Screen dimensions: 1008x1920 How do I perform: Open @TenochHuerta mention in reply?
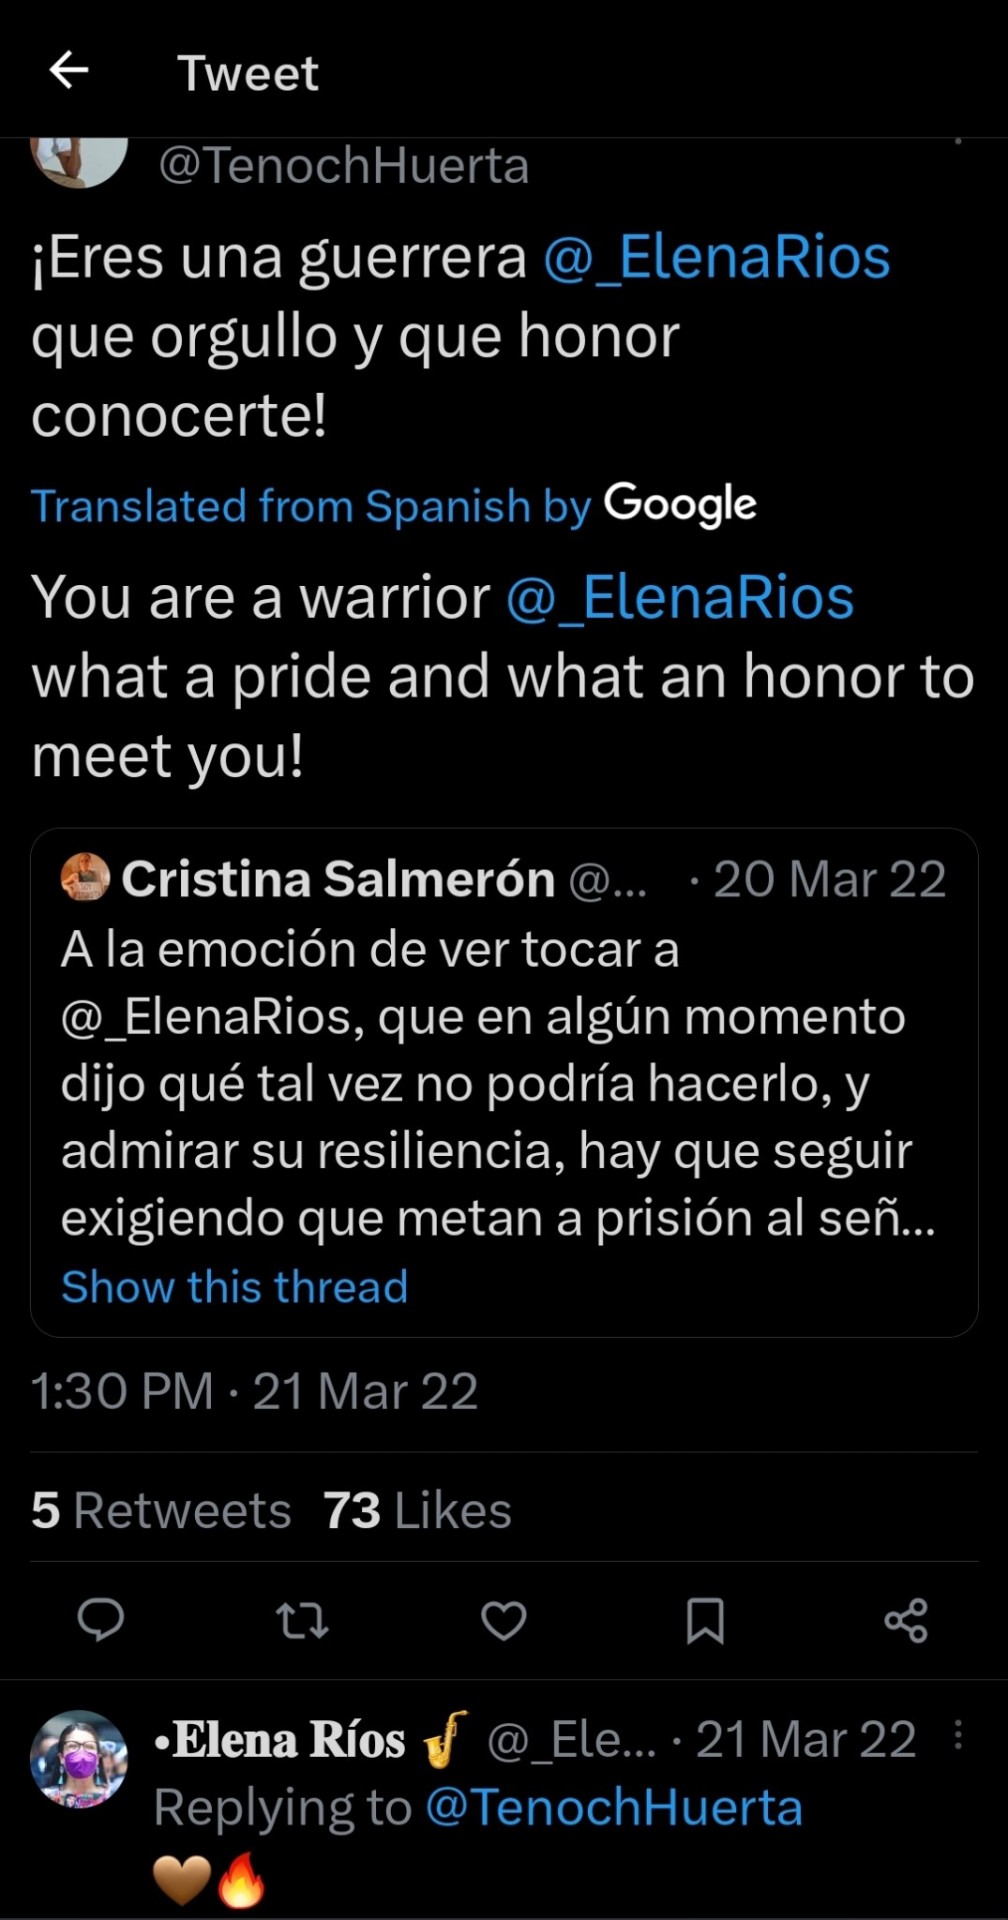614,1807
